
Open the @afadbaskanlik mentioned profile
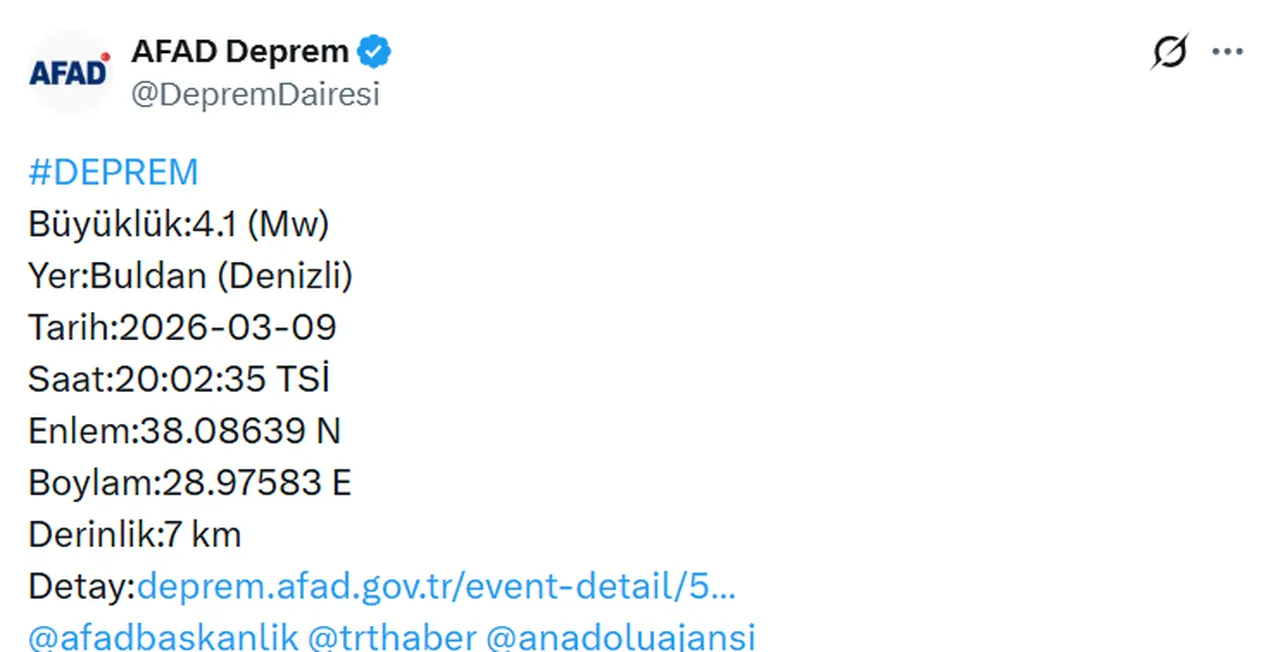point(162,637)
